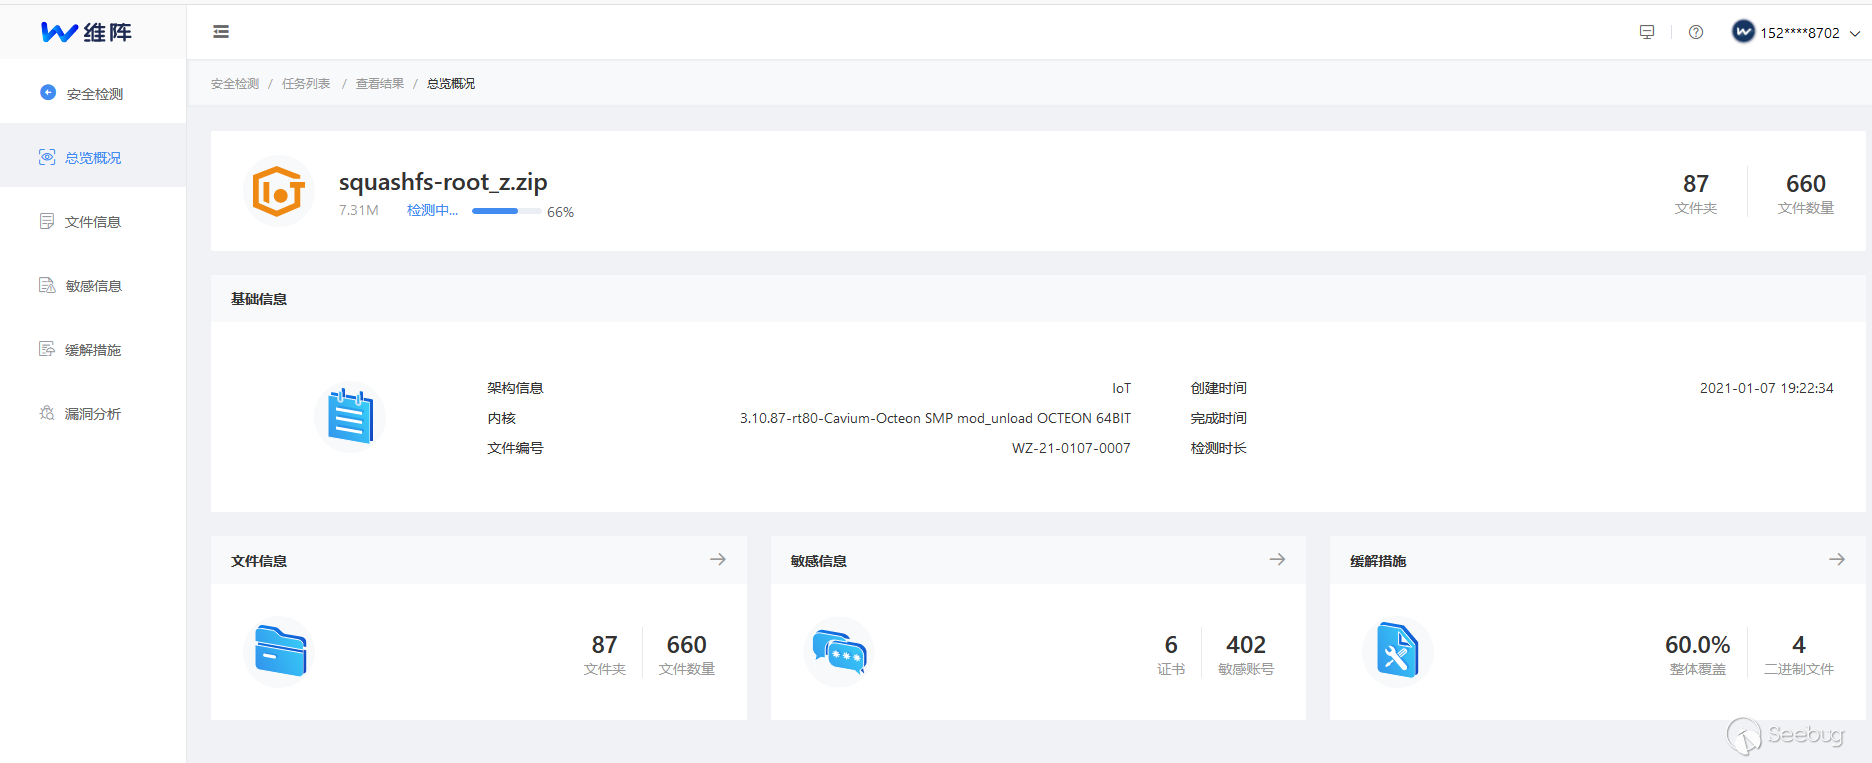Click the 6 证书 stat
1872x763 pixels.
(x=1171, y=654)
